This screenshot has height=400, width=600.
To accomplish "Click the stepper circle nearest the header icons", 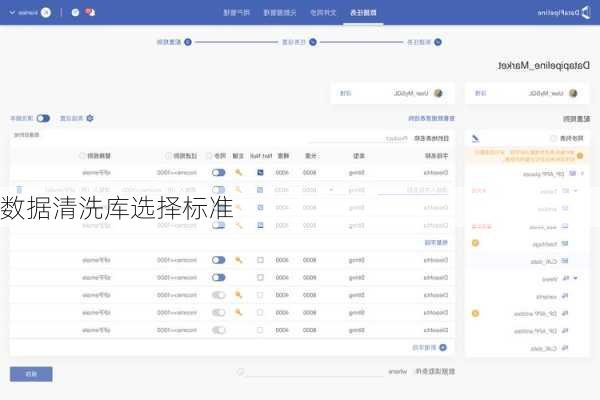I will 188,42.
